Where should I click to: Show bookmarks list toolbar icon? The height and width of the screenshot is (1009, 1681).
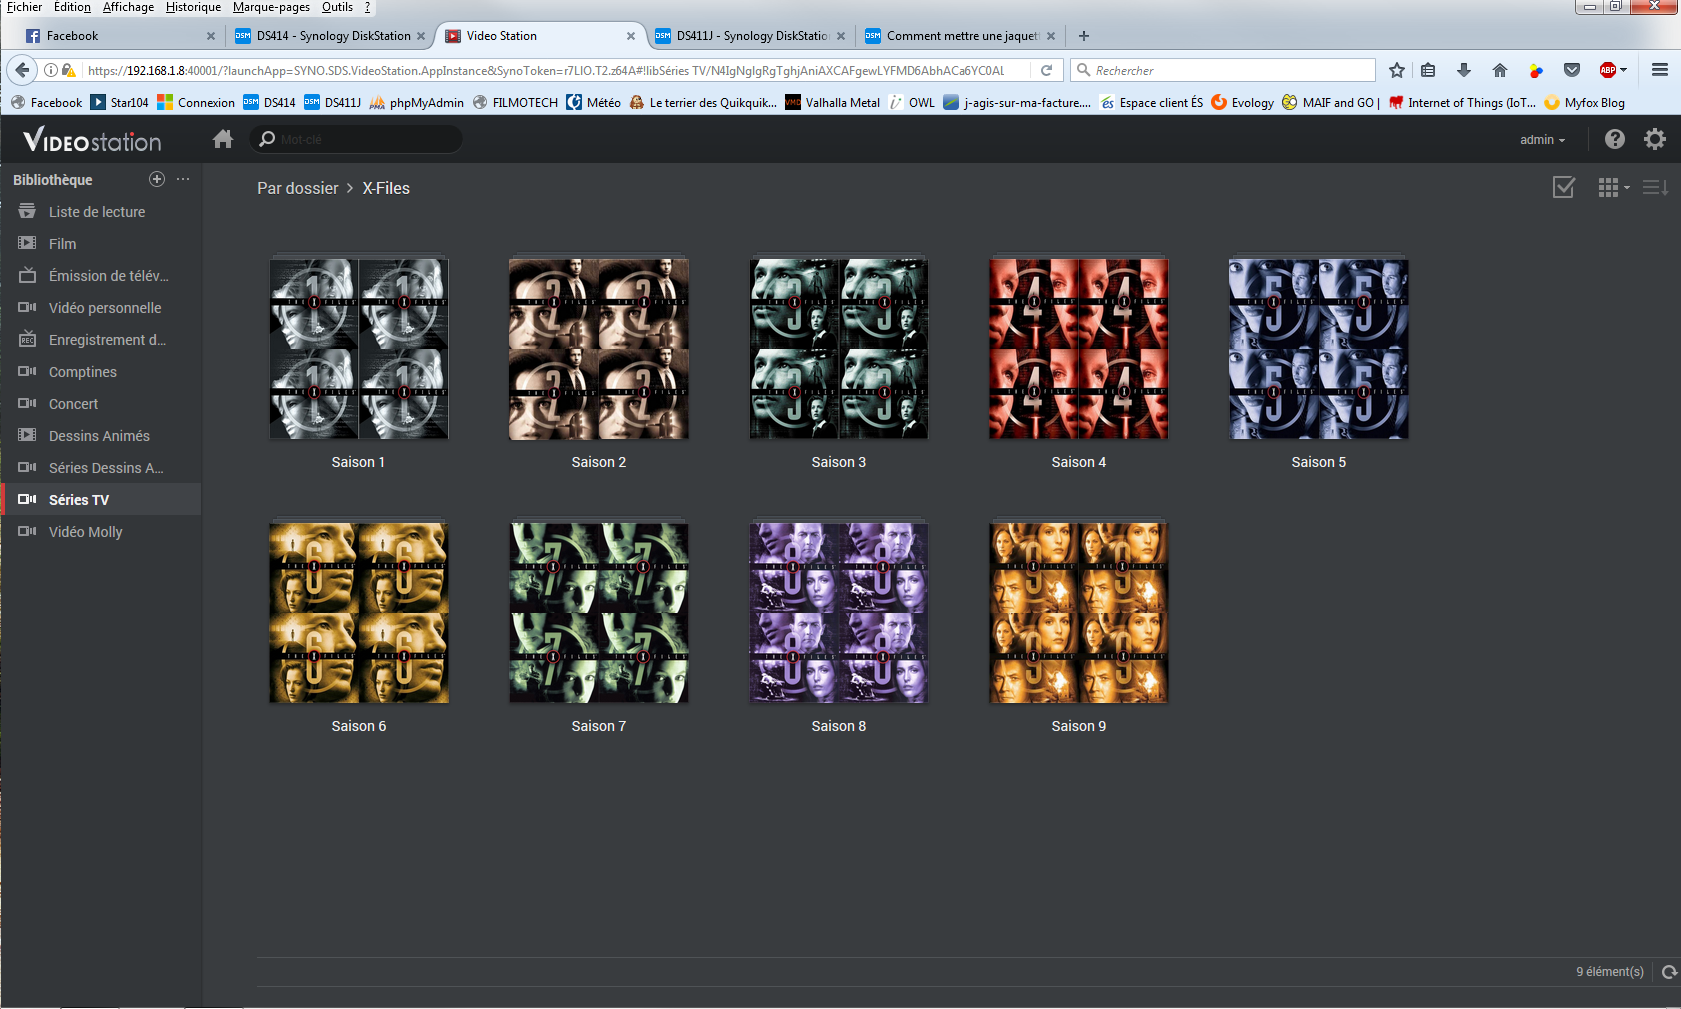pos(1428,70)
